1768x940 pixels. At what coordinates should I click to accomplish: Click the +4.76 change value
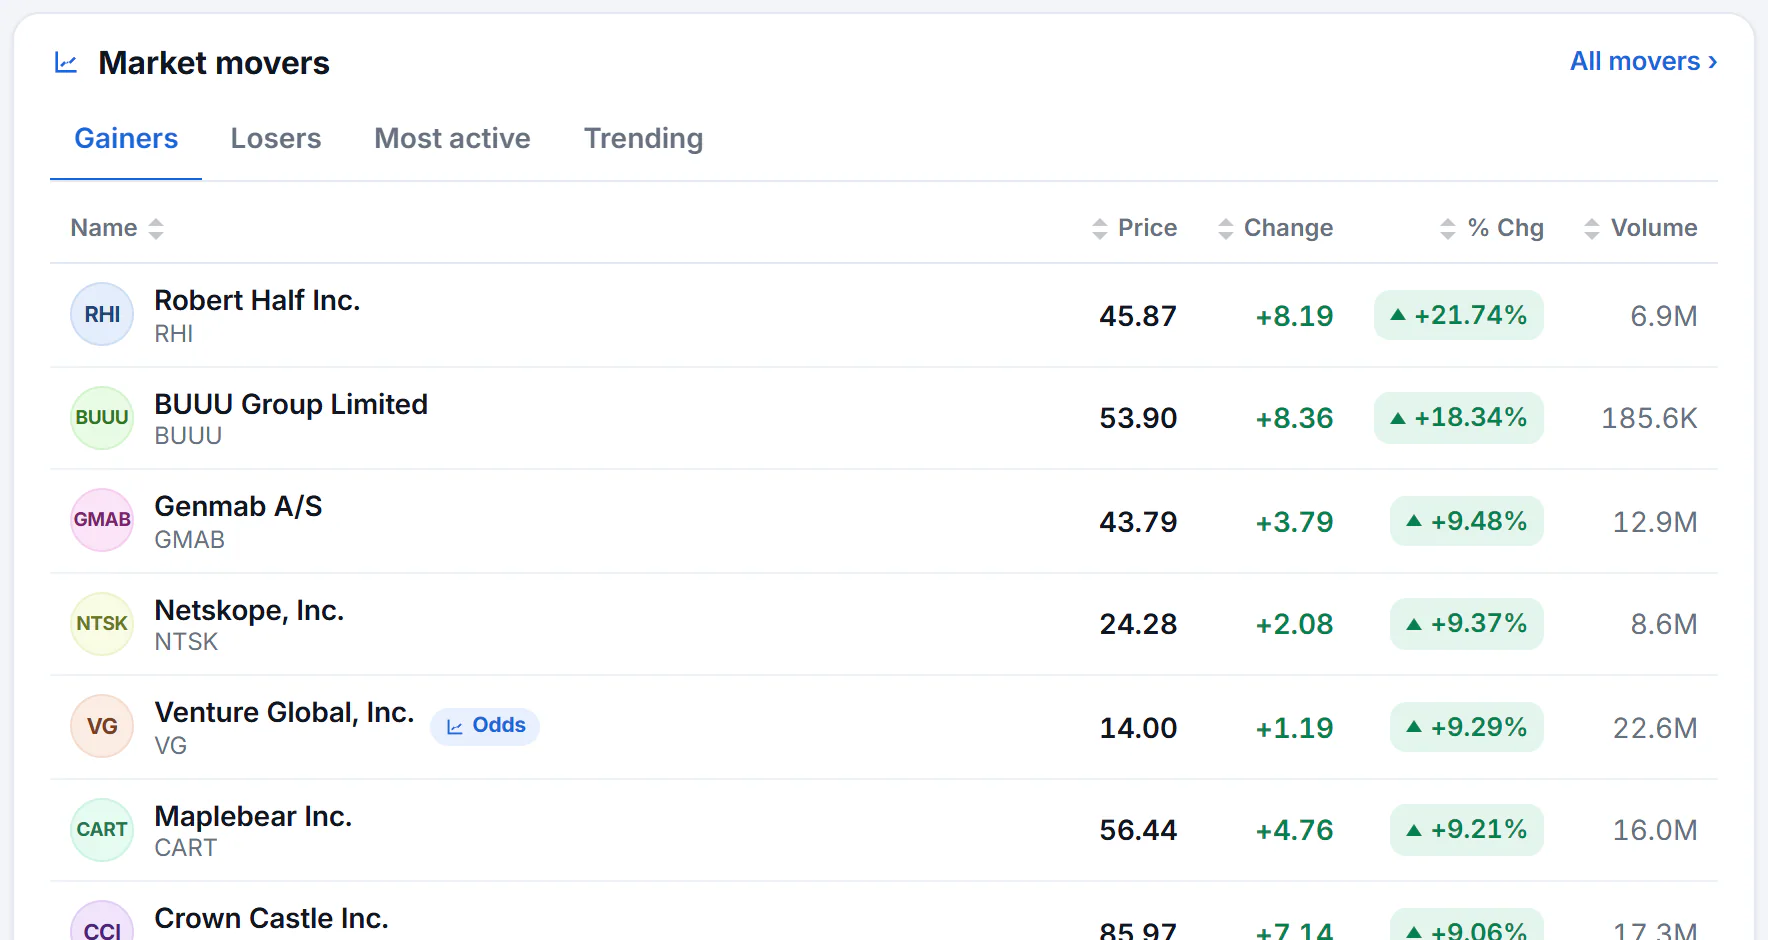point(1294,830)
